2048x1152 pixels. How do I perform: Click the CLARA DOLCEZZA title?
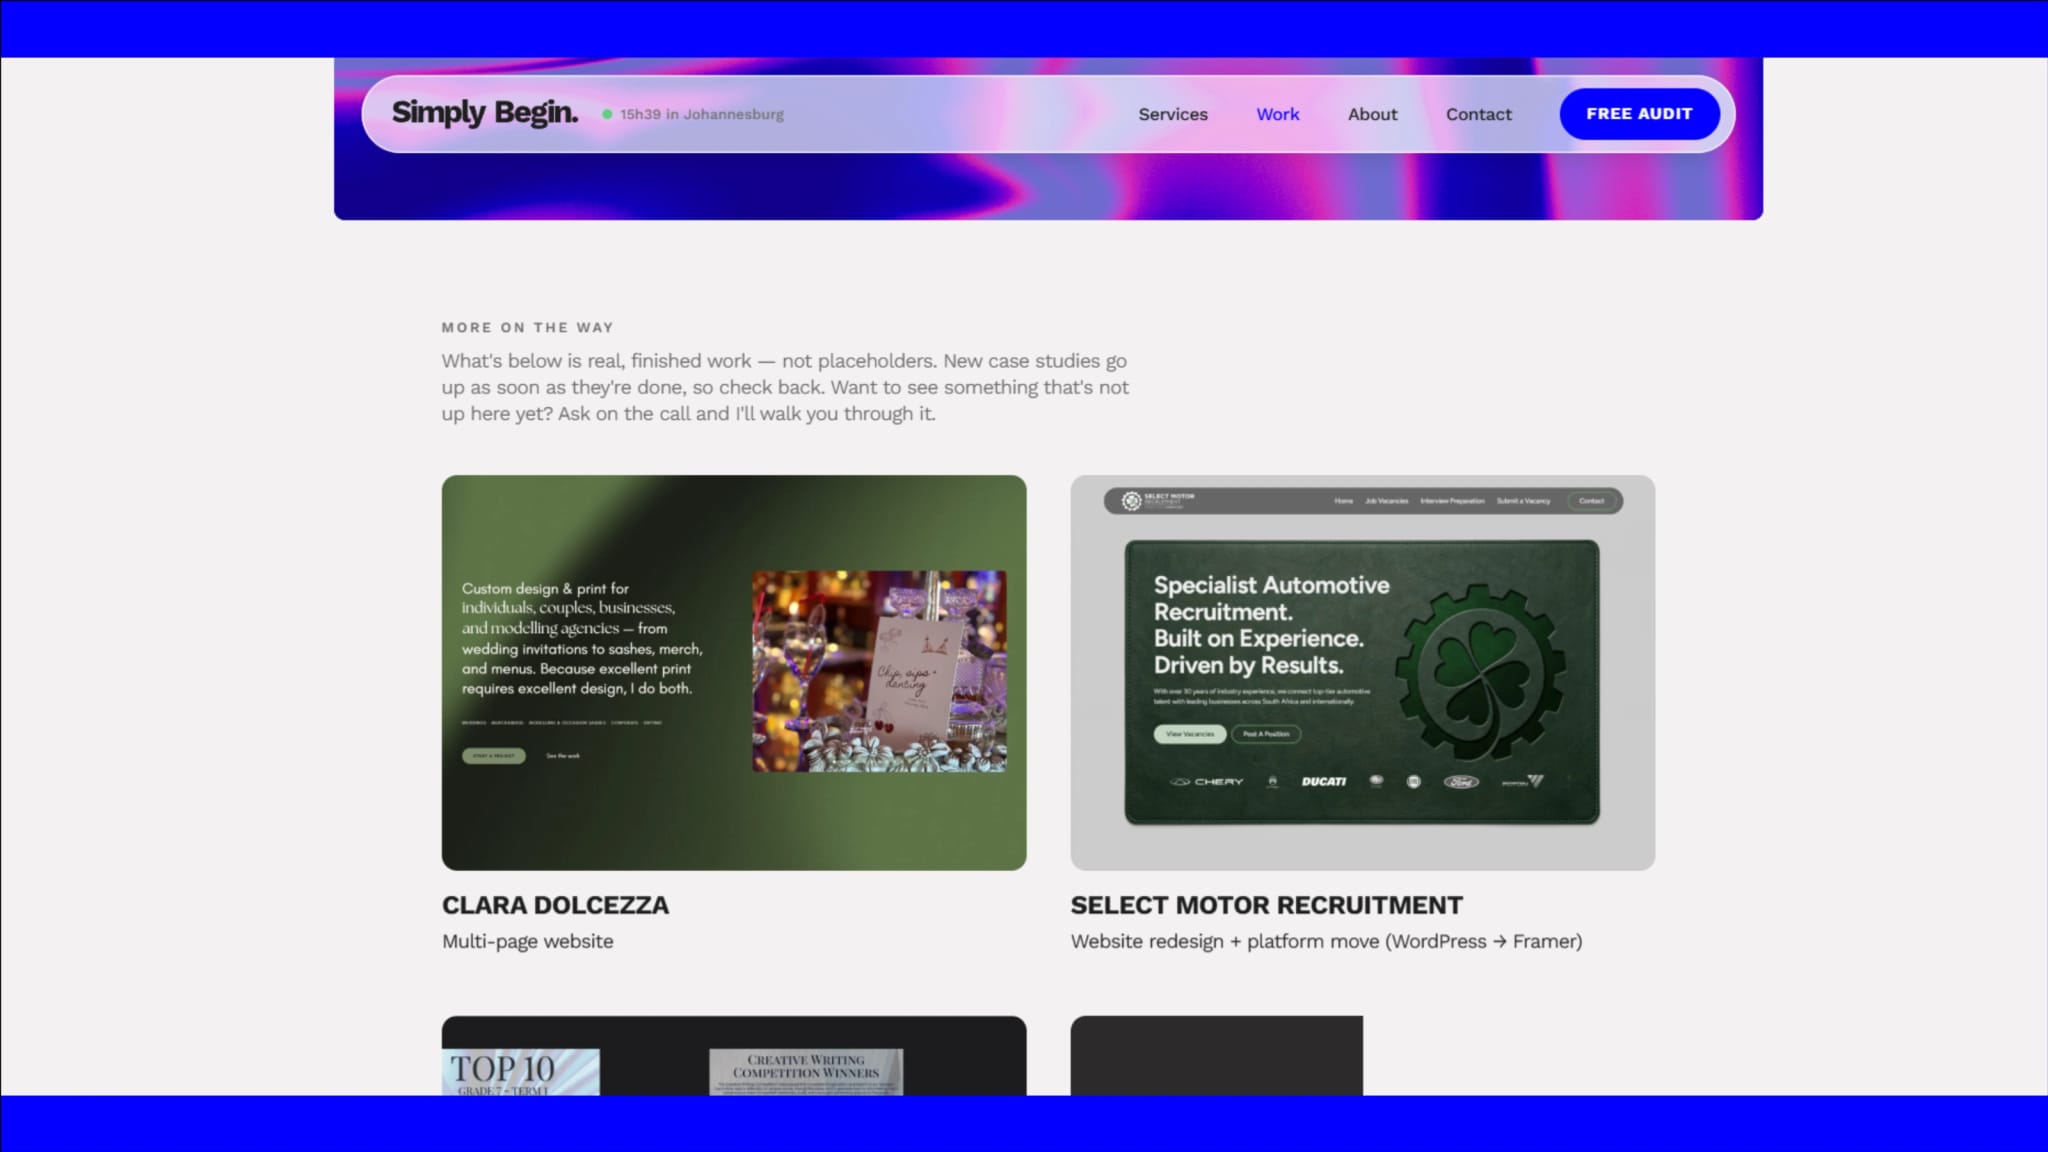(555, 905)
